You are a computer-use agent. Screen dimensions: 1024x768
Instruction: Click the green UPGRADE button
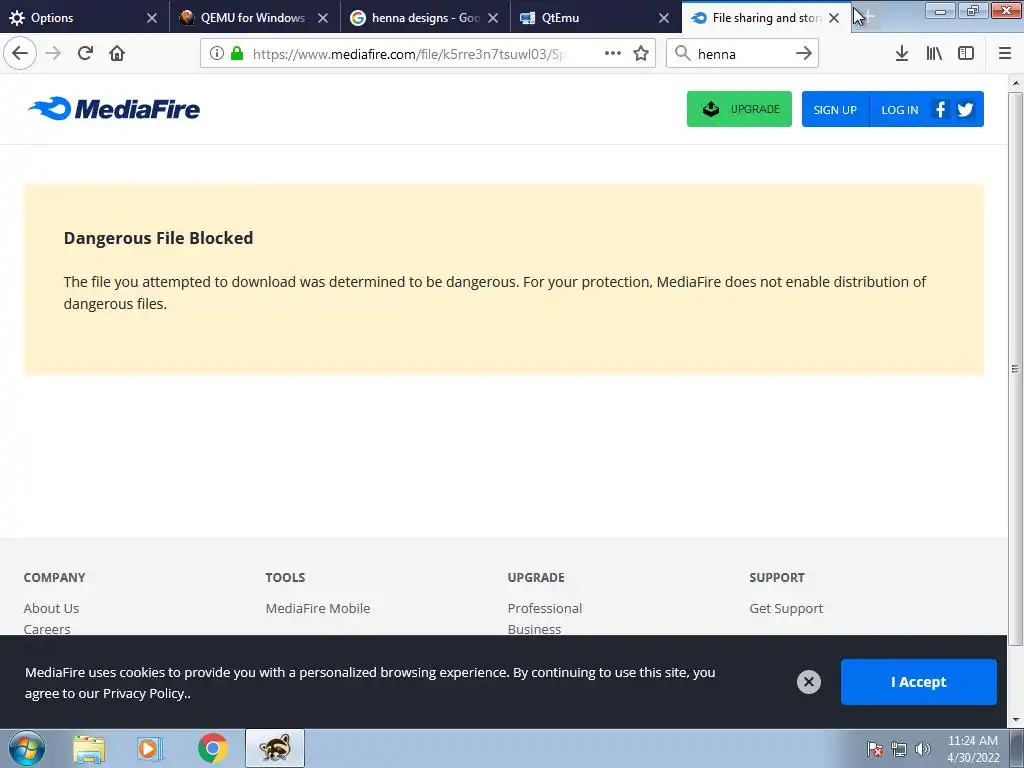pos(739,109)
